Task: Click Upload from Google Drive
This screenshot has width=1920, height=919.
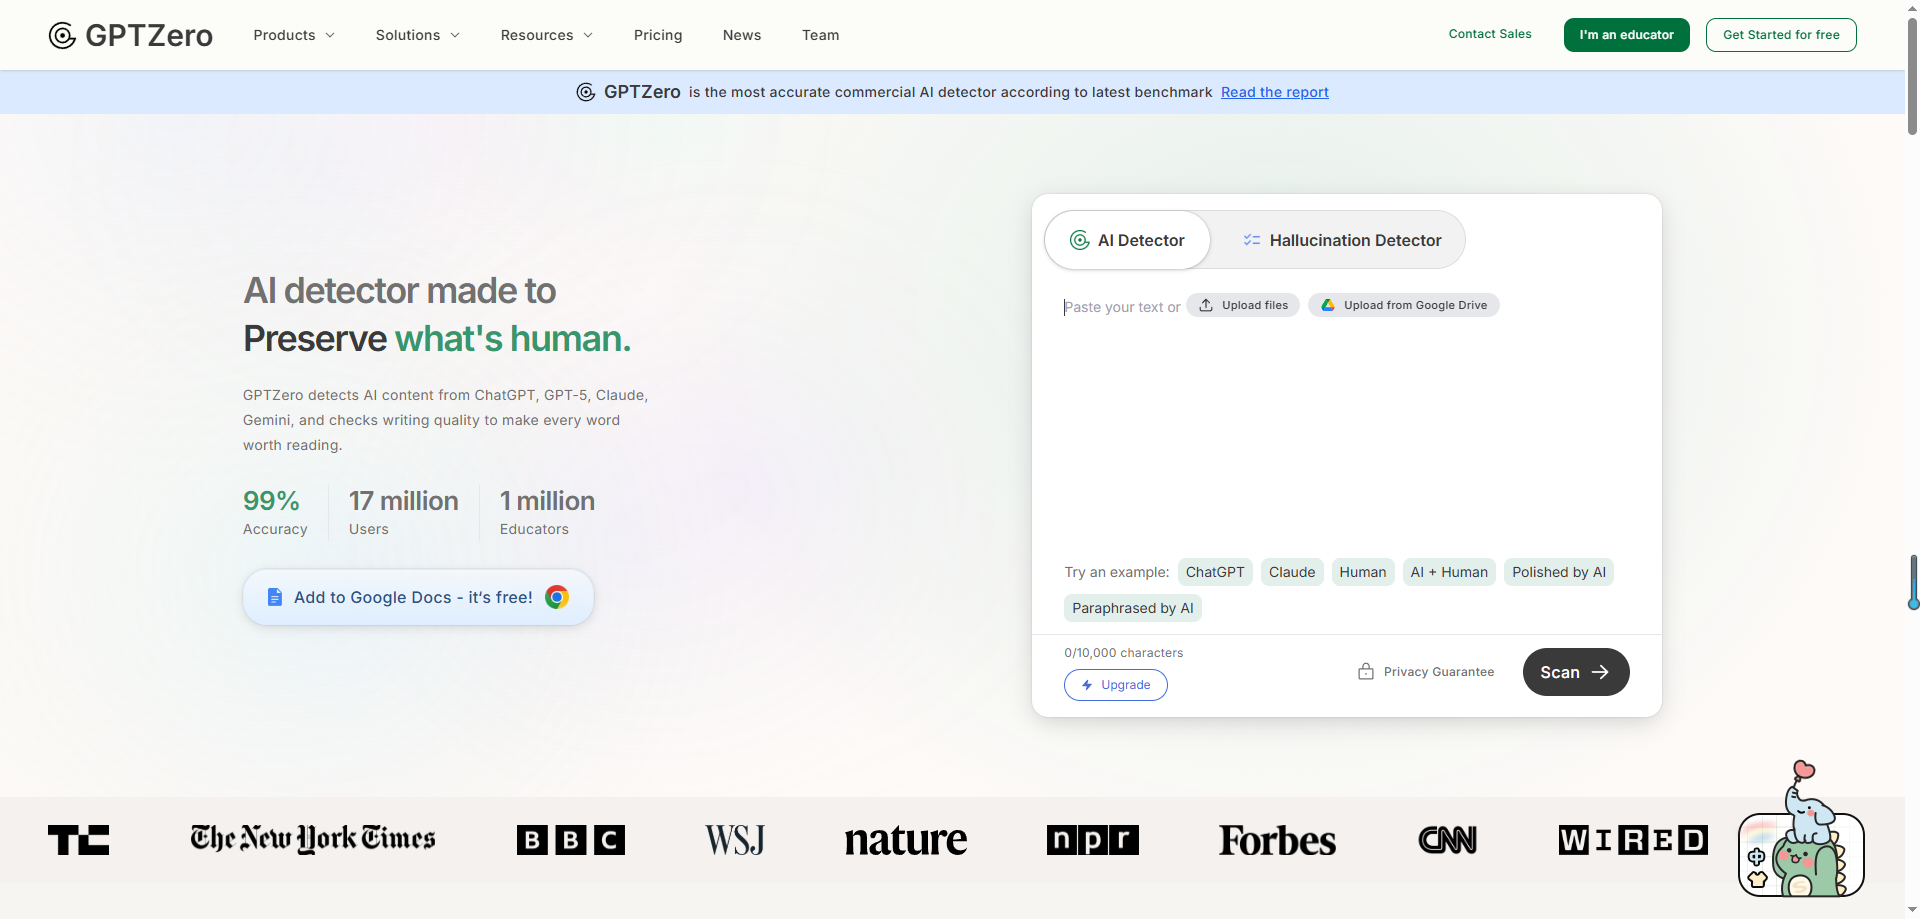Action: click(1404, 305)
